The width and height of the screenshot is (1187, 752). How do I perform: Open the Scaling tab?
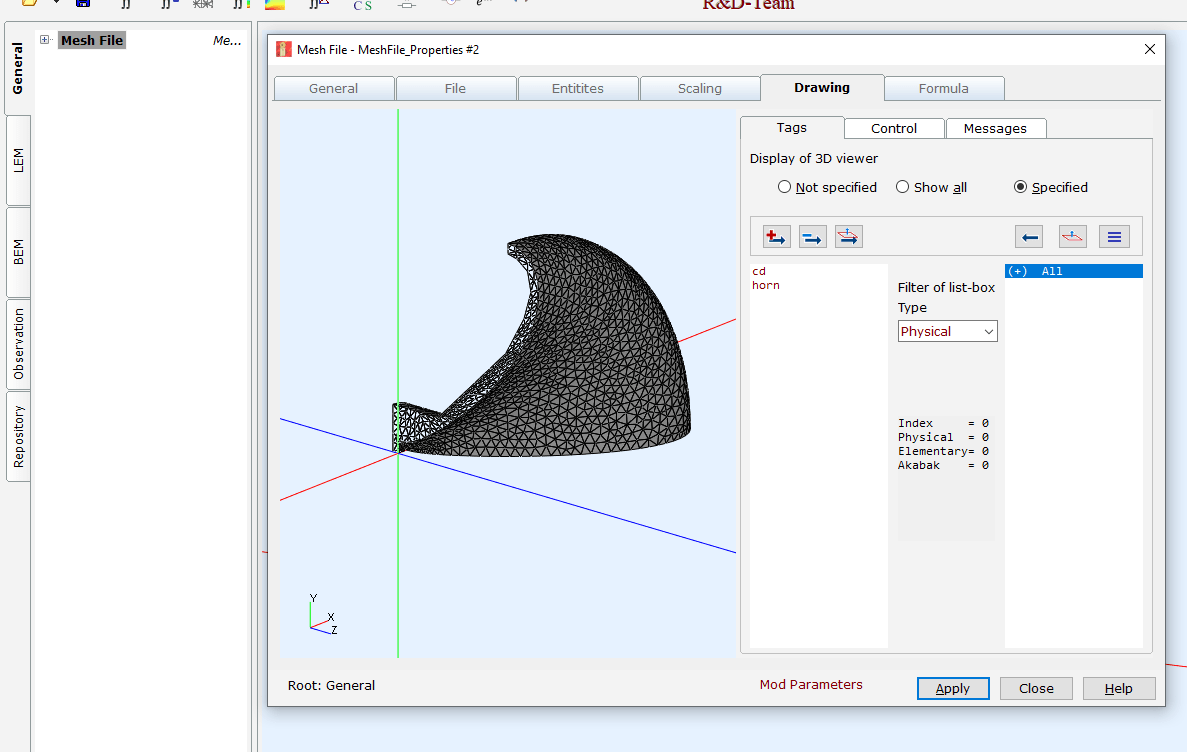tap(699, 89)
